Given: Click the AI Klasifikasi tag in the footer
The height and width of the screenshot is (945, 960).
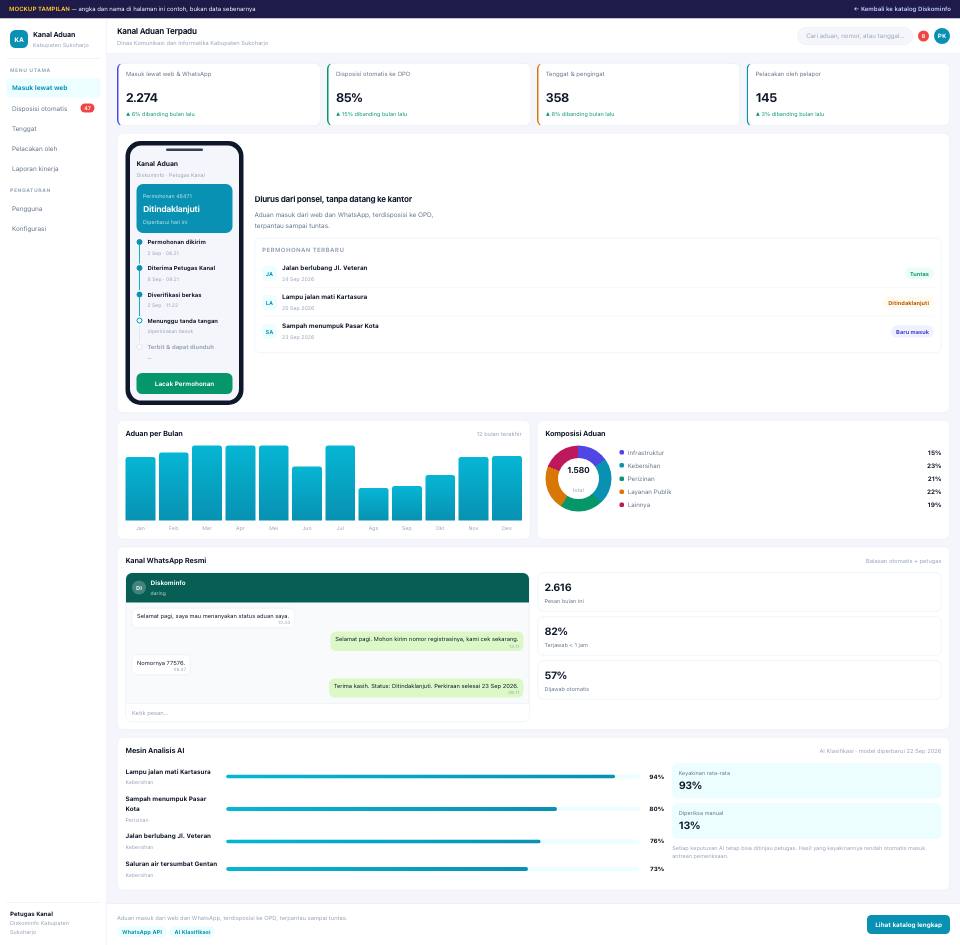Looking at the screenshot, I should click(192, 932).
